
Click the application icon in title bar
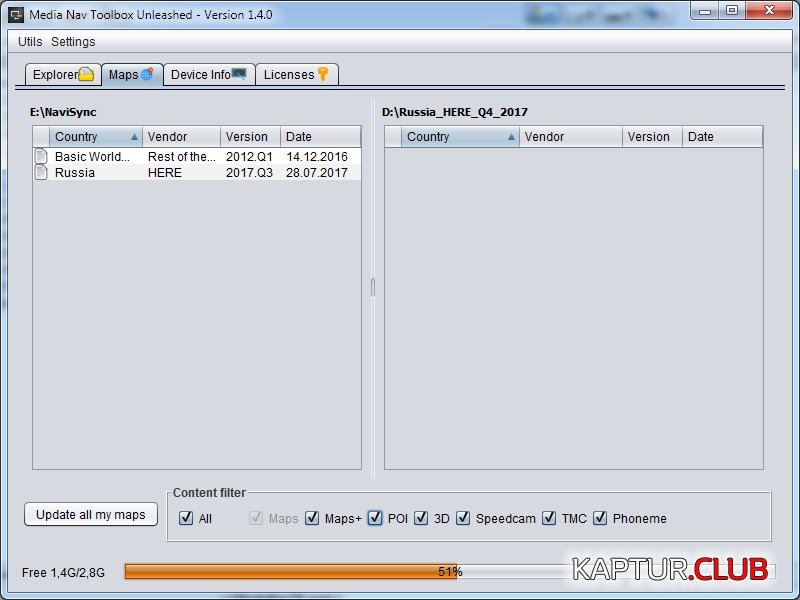pyautogui.click(x=16, y=14)
